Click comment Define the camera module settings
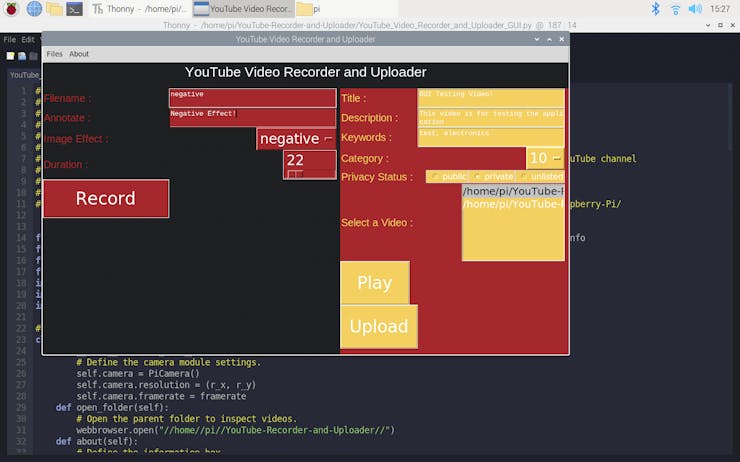 [x=168, y=362]
